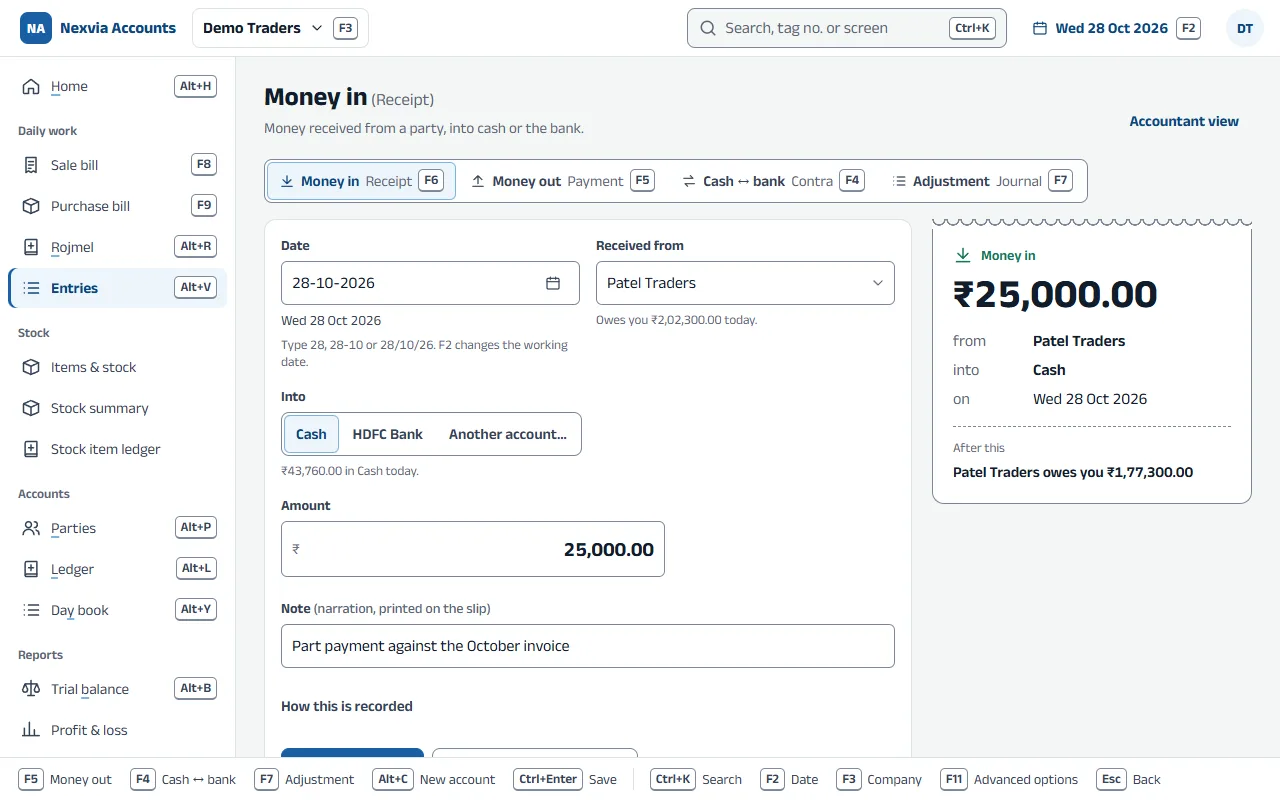Click the search magnifier icon
1280x800 pixels.
pyautogui.click(x=707, y=28)
